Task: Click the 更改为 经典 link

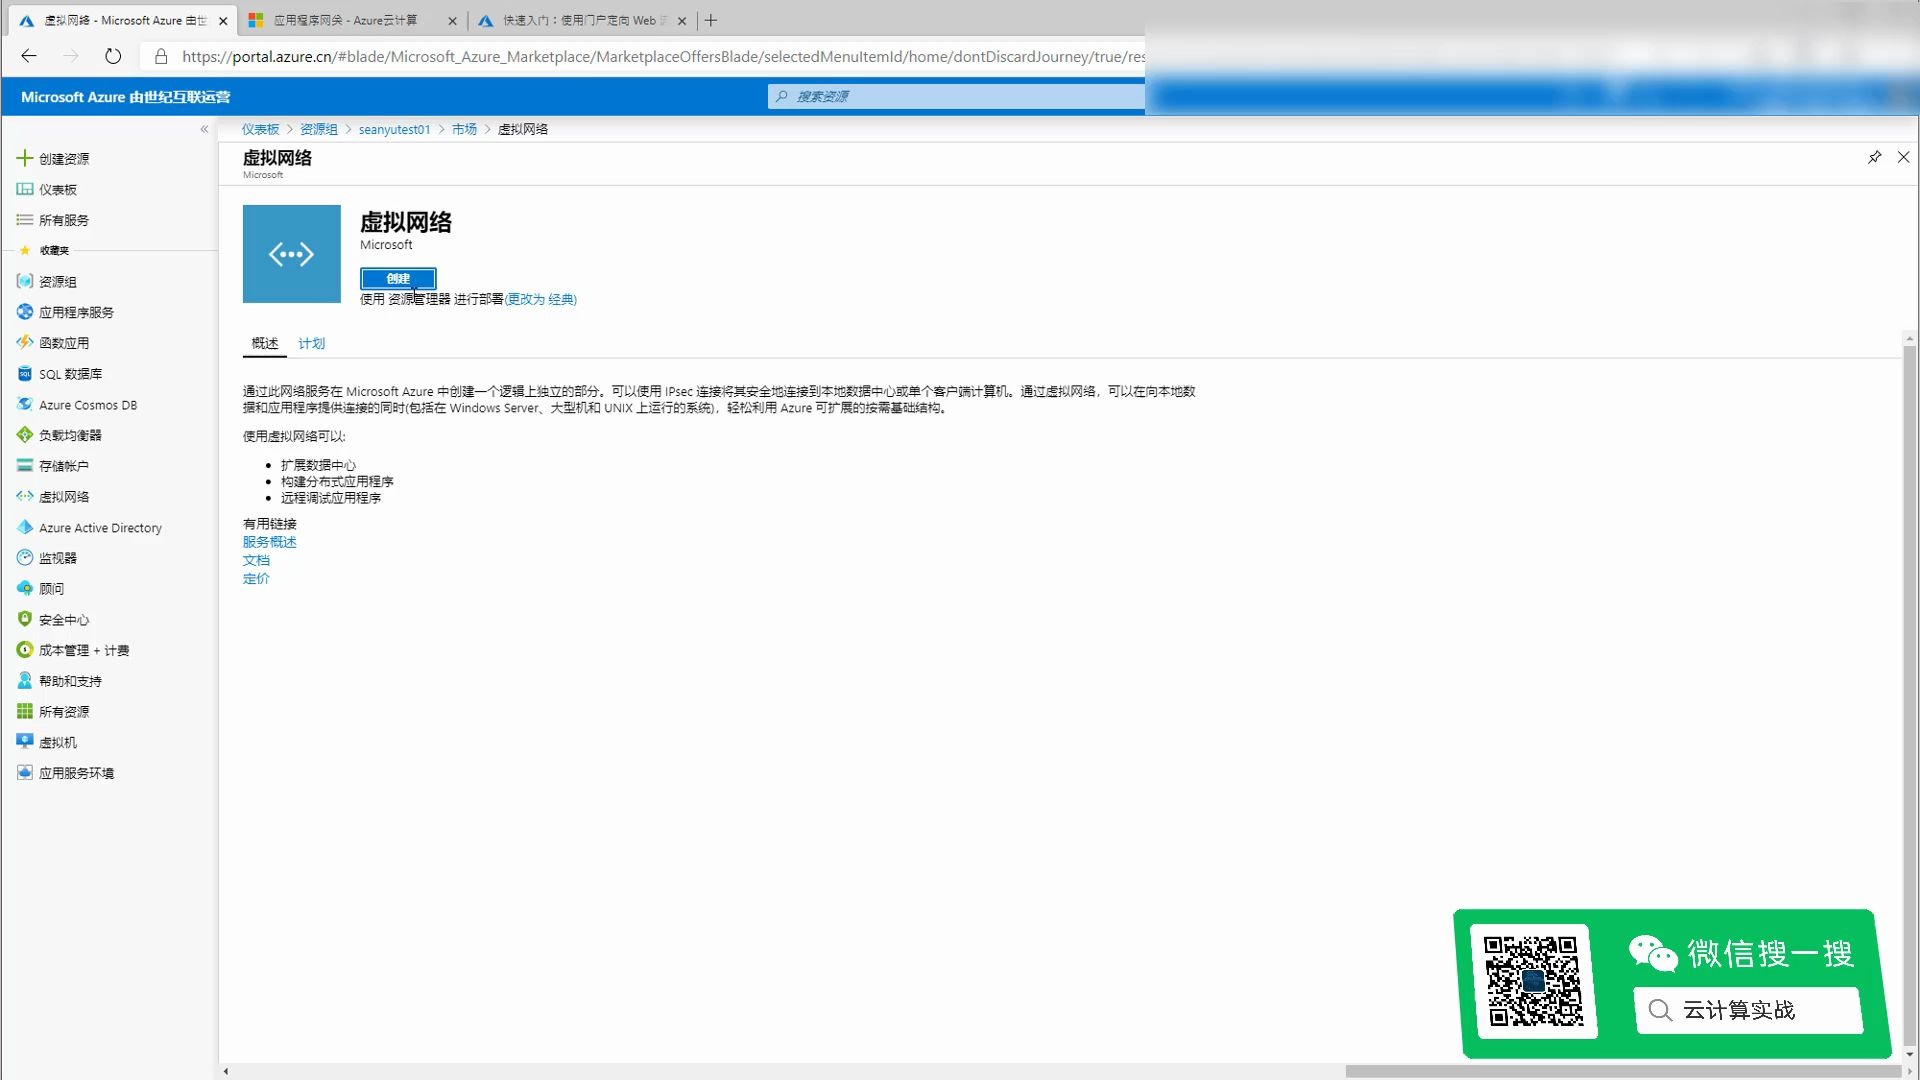Action: pyautogui.click(x=541, y=299)
